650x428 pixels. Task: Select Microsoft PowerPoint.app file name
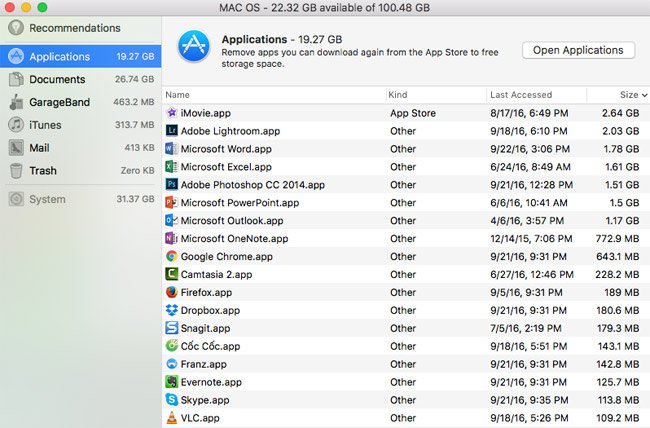(x=240, y=203)
